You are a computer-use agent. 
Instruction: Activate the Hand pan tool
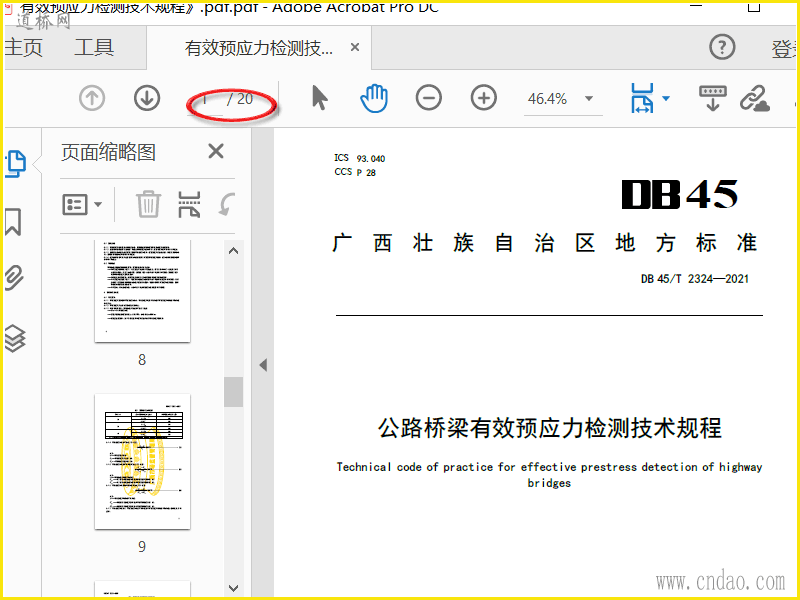pyautogui.click(x=374, y=98)
